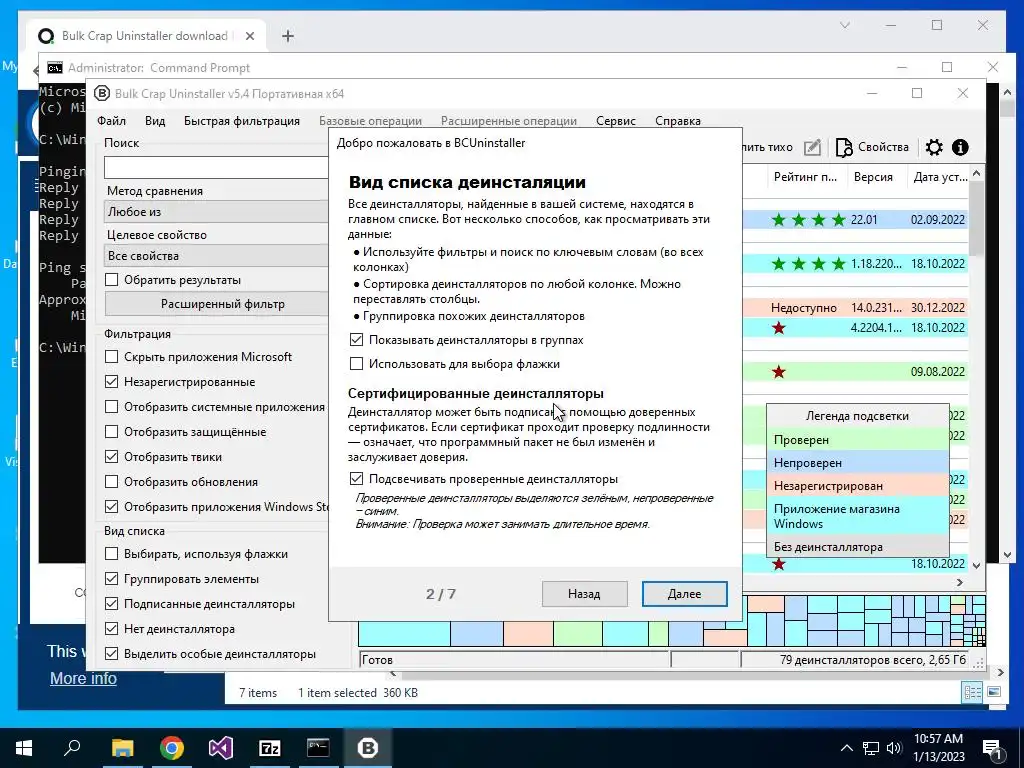The width and height of the screenshot is (1024, 768).
Task: Open the notification center icon
Action: click(993, 748)
